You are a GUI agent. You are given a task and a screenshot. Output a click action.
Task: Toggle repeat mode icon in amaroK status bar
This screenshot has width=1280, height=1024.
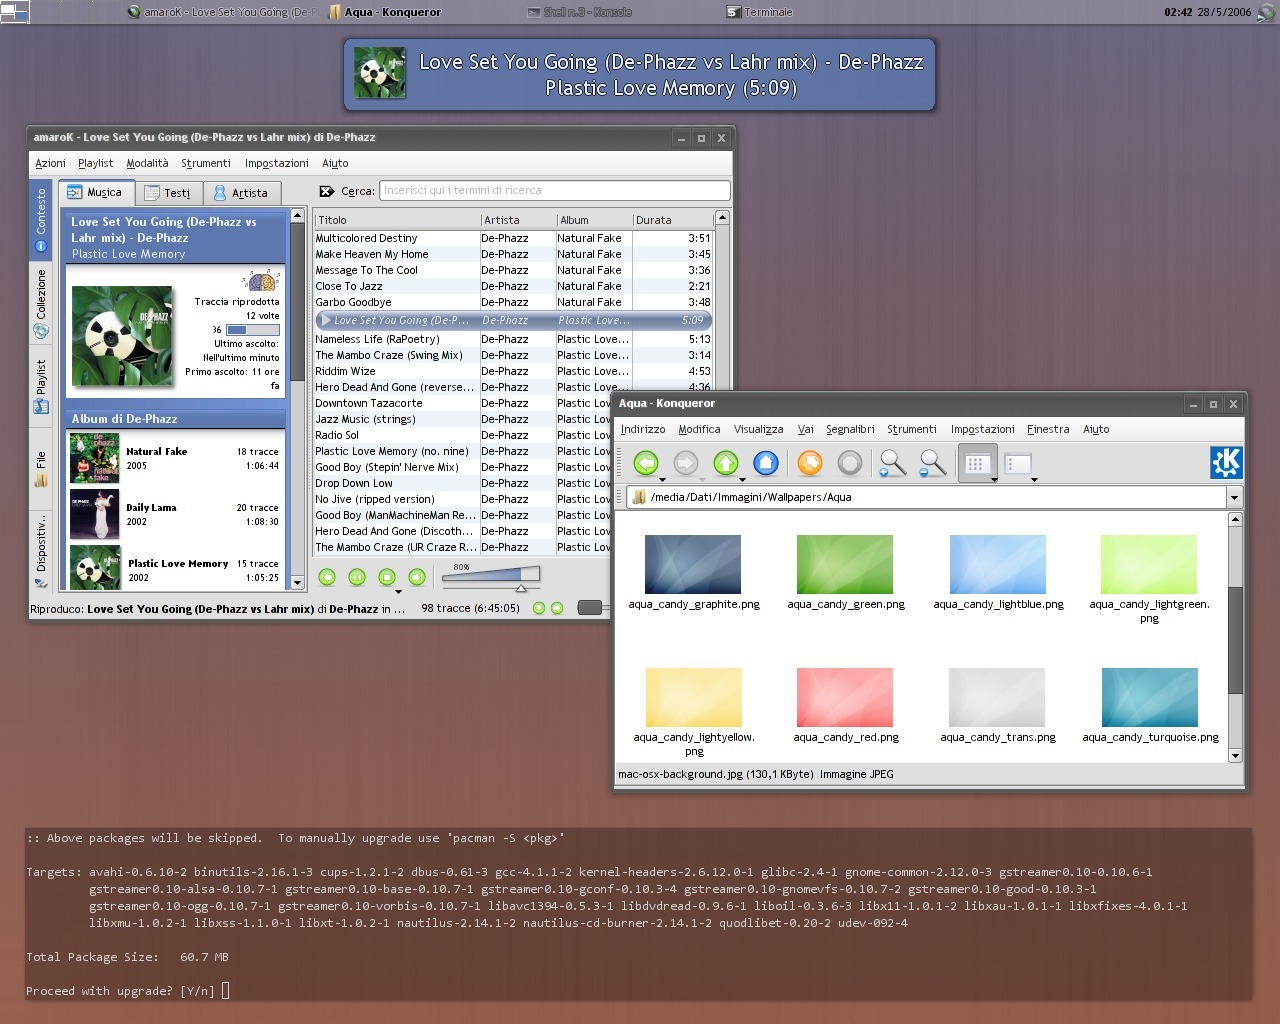click(557, 608)
